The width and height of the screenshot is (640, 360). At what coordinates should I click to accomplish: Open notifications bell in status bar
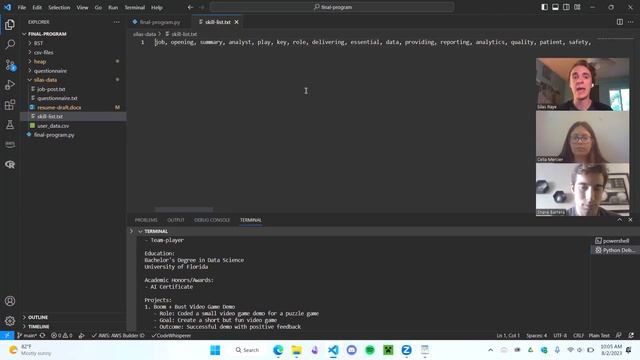tap(631, 336)
